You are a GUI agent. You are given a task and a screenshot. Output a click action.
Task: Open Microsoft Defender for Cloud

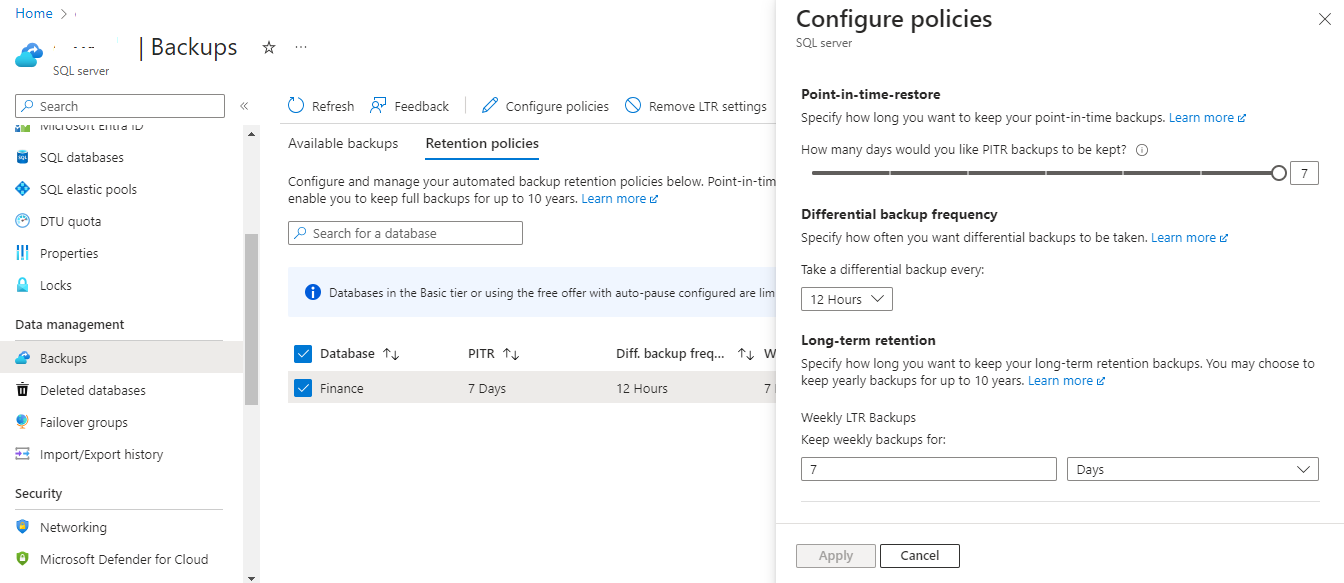coord(124,559)
